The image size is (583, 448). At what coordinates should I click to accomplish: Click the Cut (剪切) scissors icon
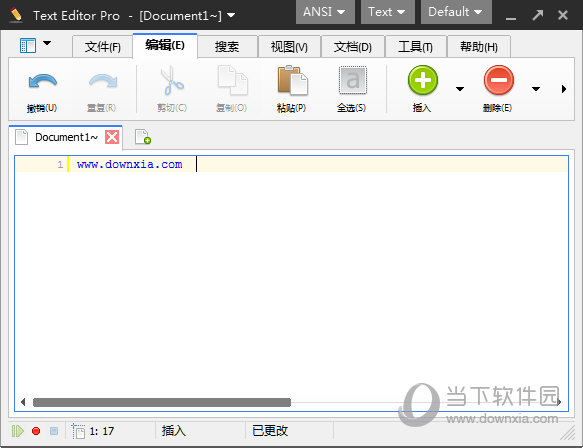tap(172, 80)
